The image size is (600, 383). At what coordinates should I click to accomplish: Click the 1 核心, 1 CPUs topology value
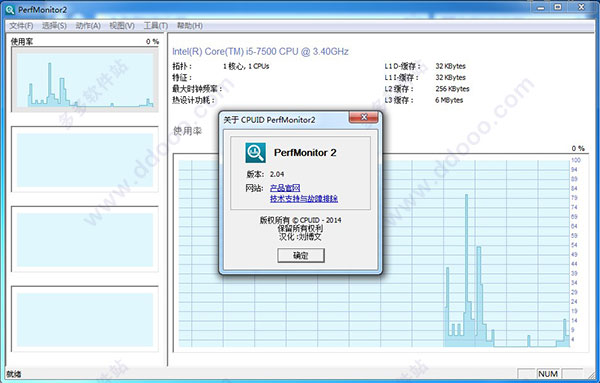pos(246,66)
